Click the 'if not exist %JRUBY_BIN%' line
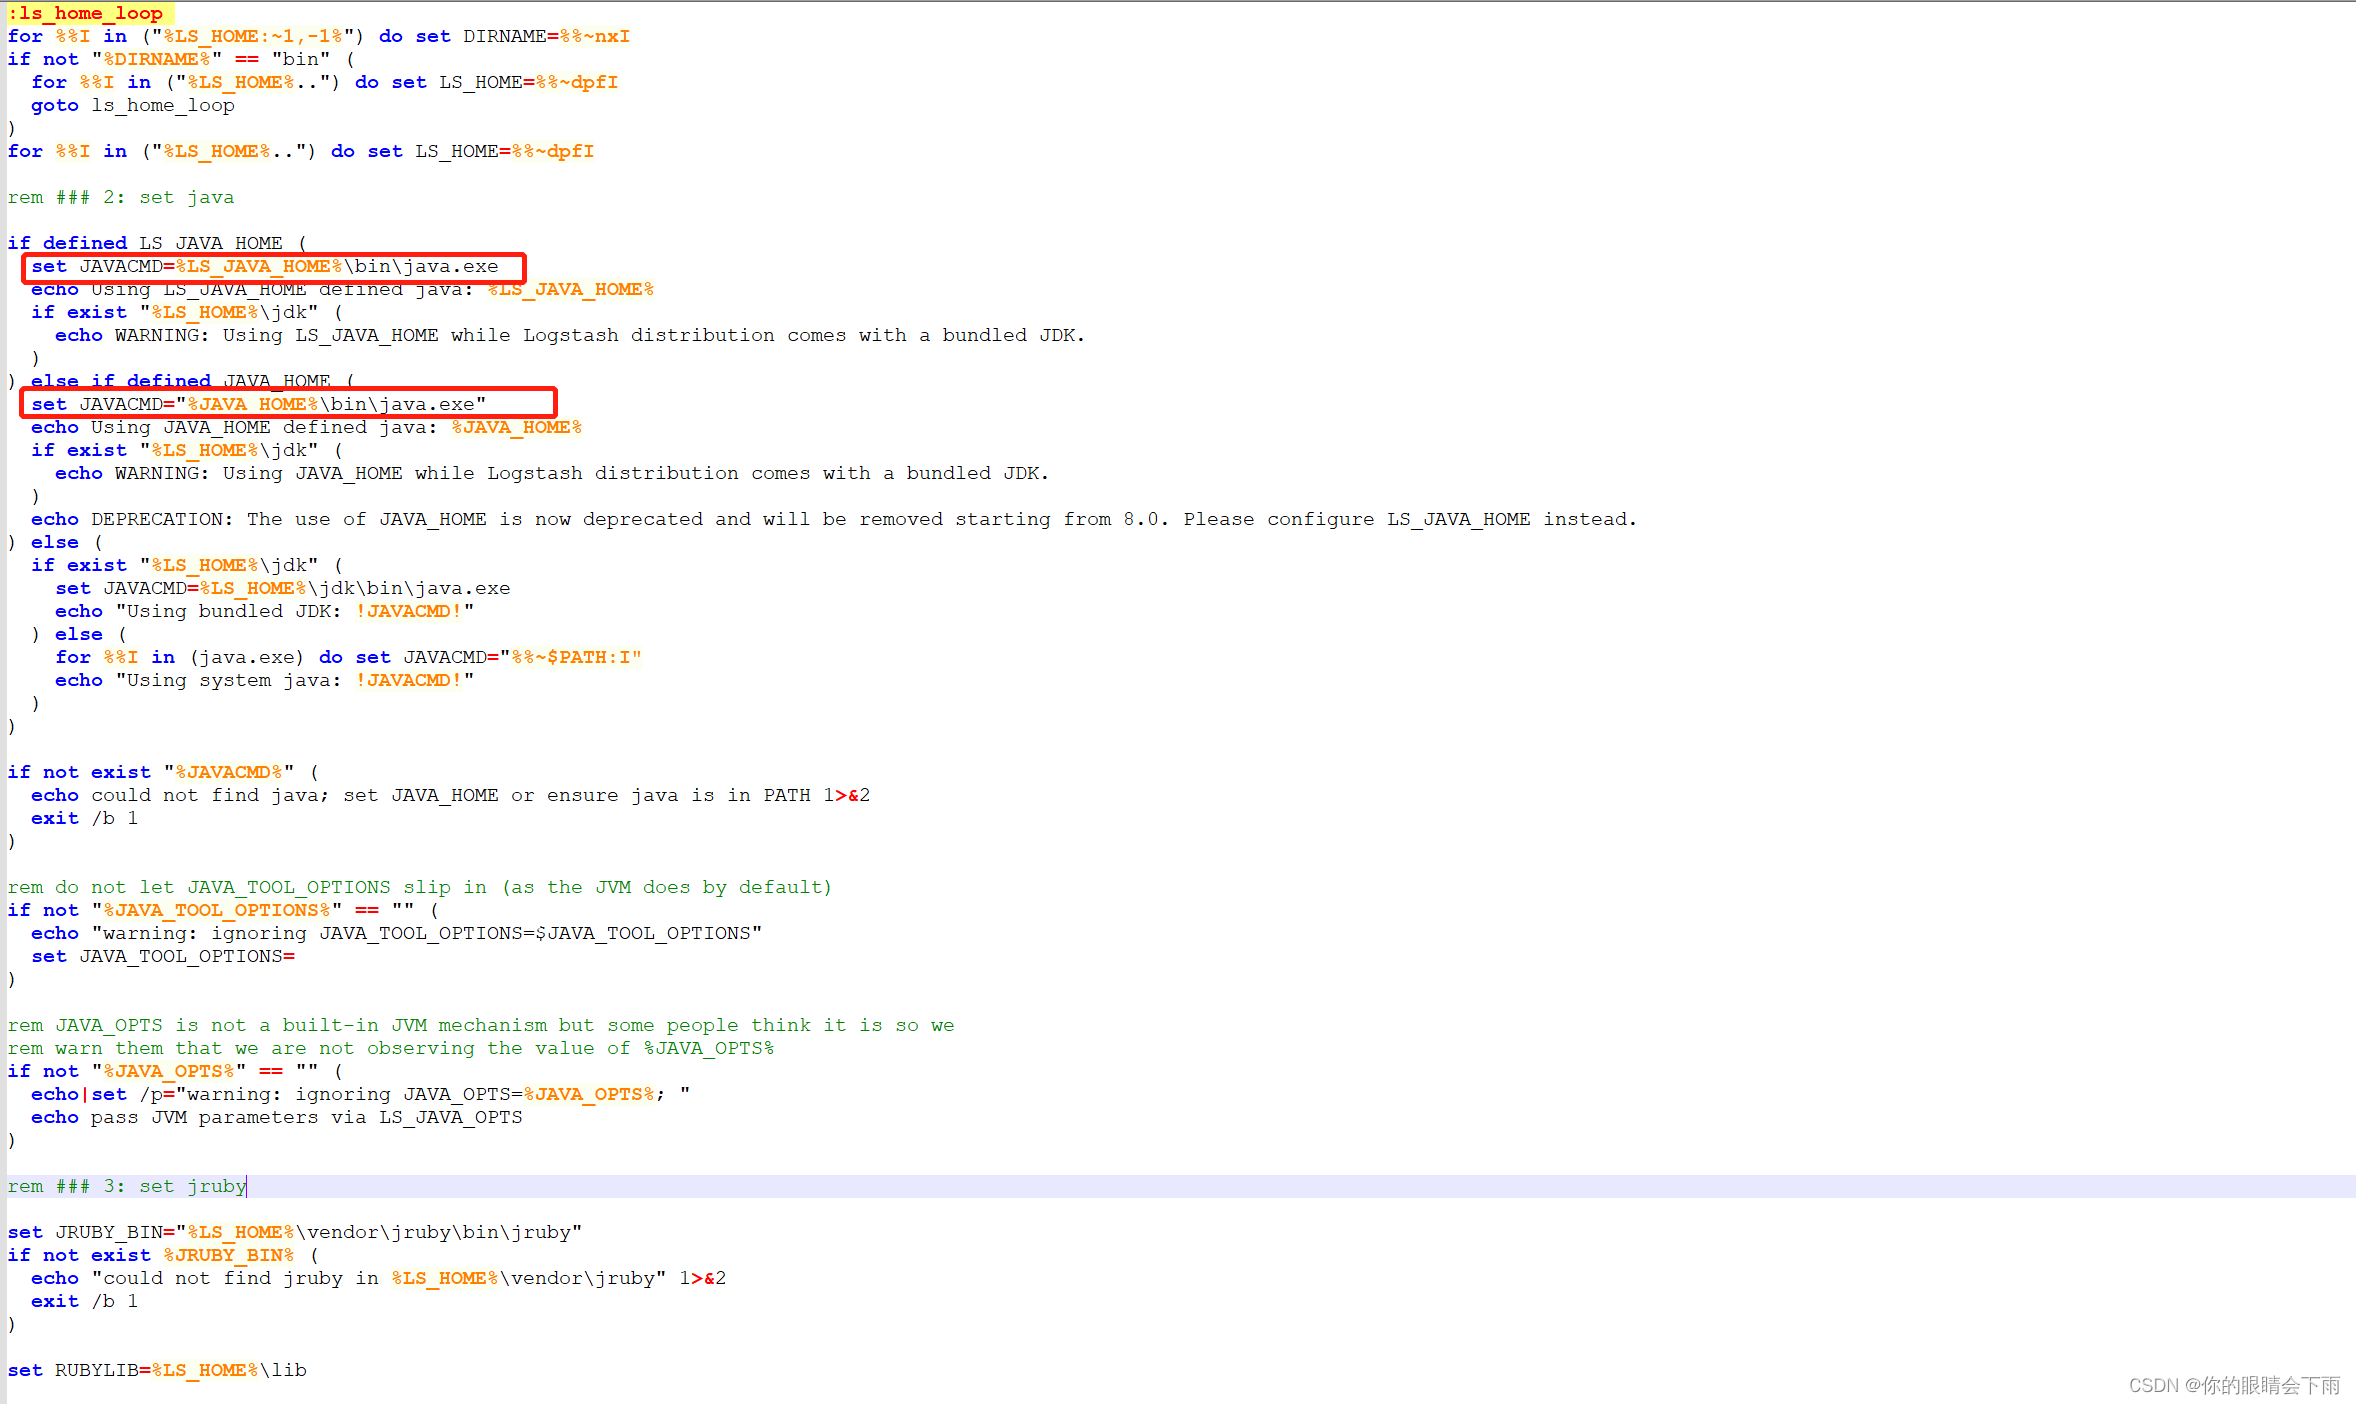Screen dimensions: 2356x1404 [163, 1255]
